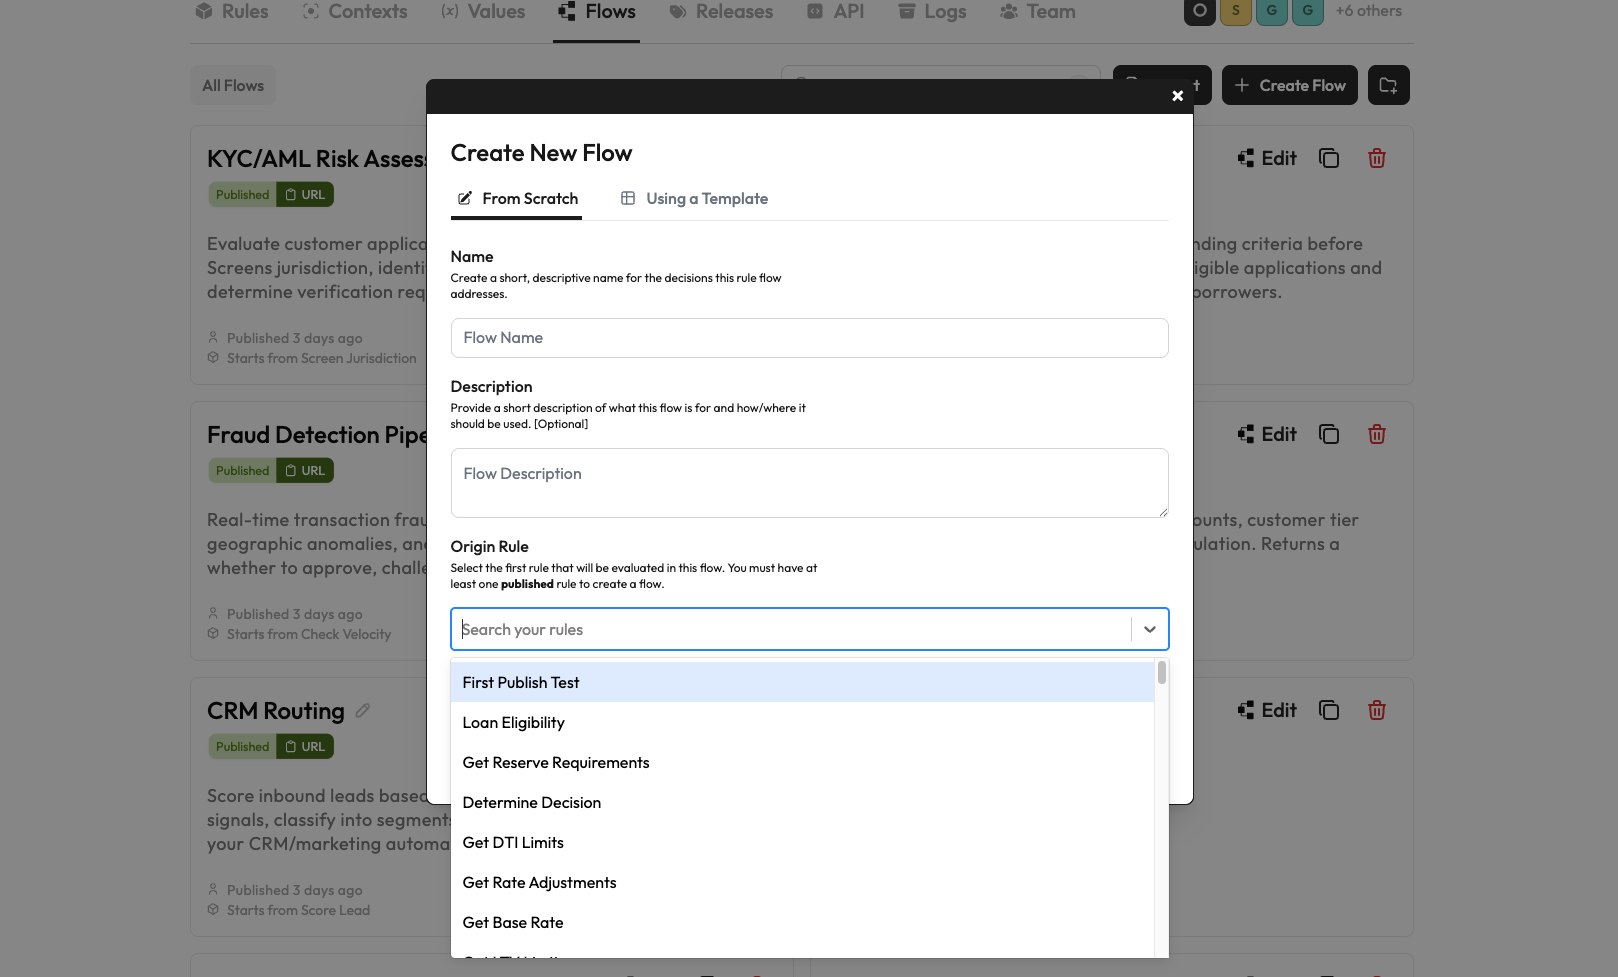Viewport: 1618px width, 977px height.
Task: Click the Values section icon
Action: (x=448, y=12)
